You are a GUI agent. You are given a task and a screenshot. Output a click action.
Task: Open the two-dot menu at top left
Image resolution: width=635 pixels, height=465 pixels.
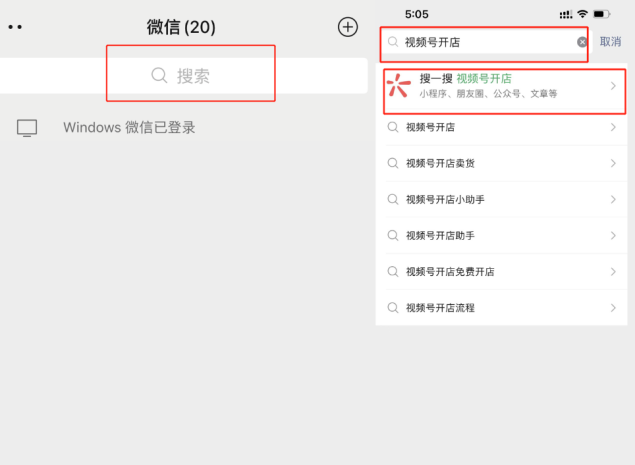[x=15, y=27]
